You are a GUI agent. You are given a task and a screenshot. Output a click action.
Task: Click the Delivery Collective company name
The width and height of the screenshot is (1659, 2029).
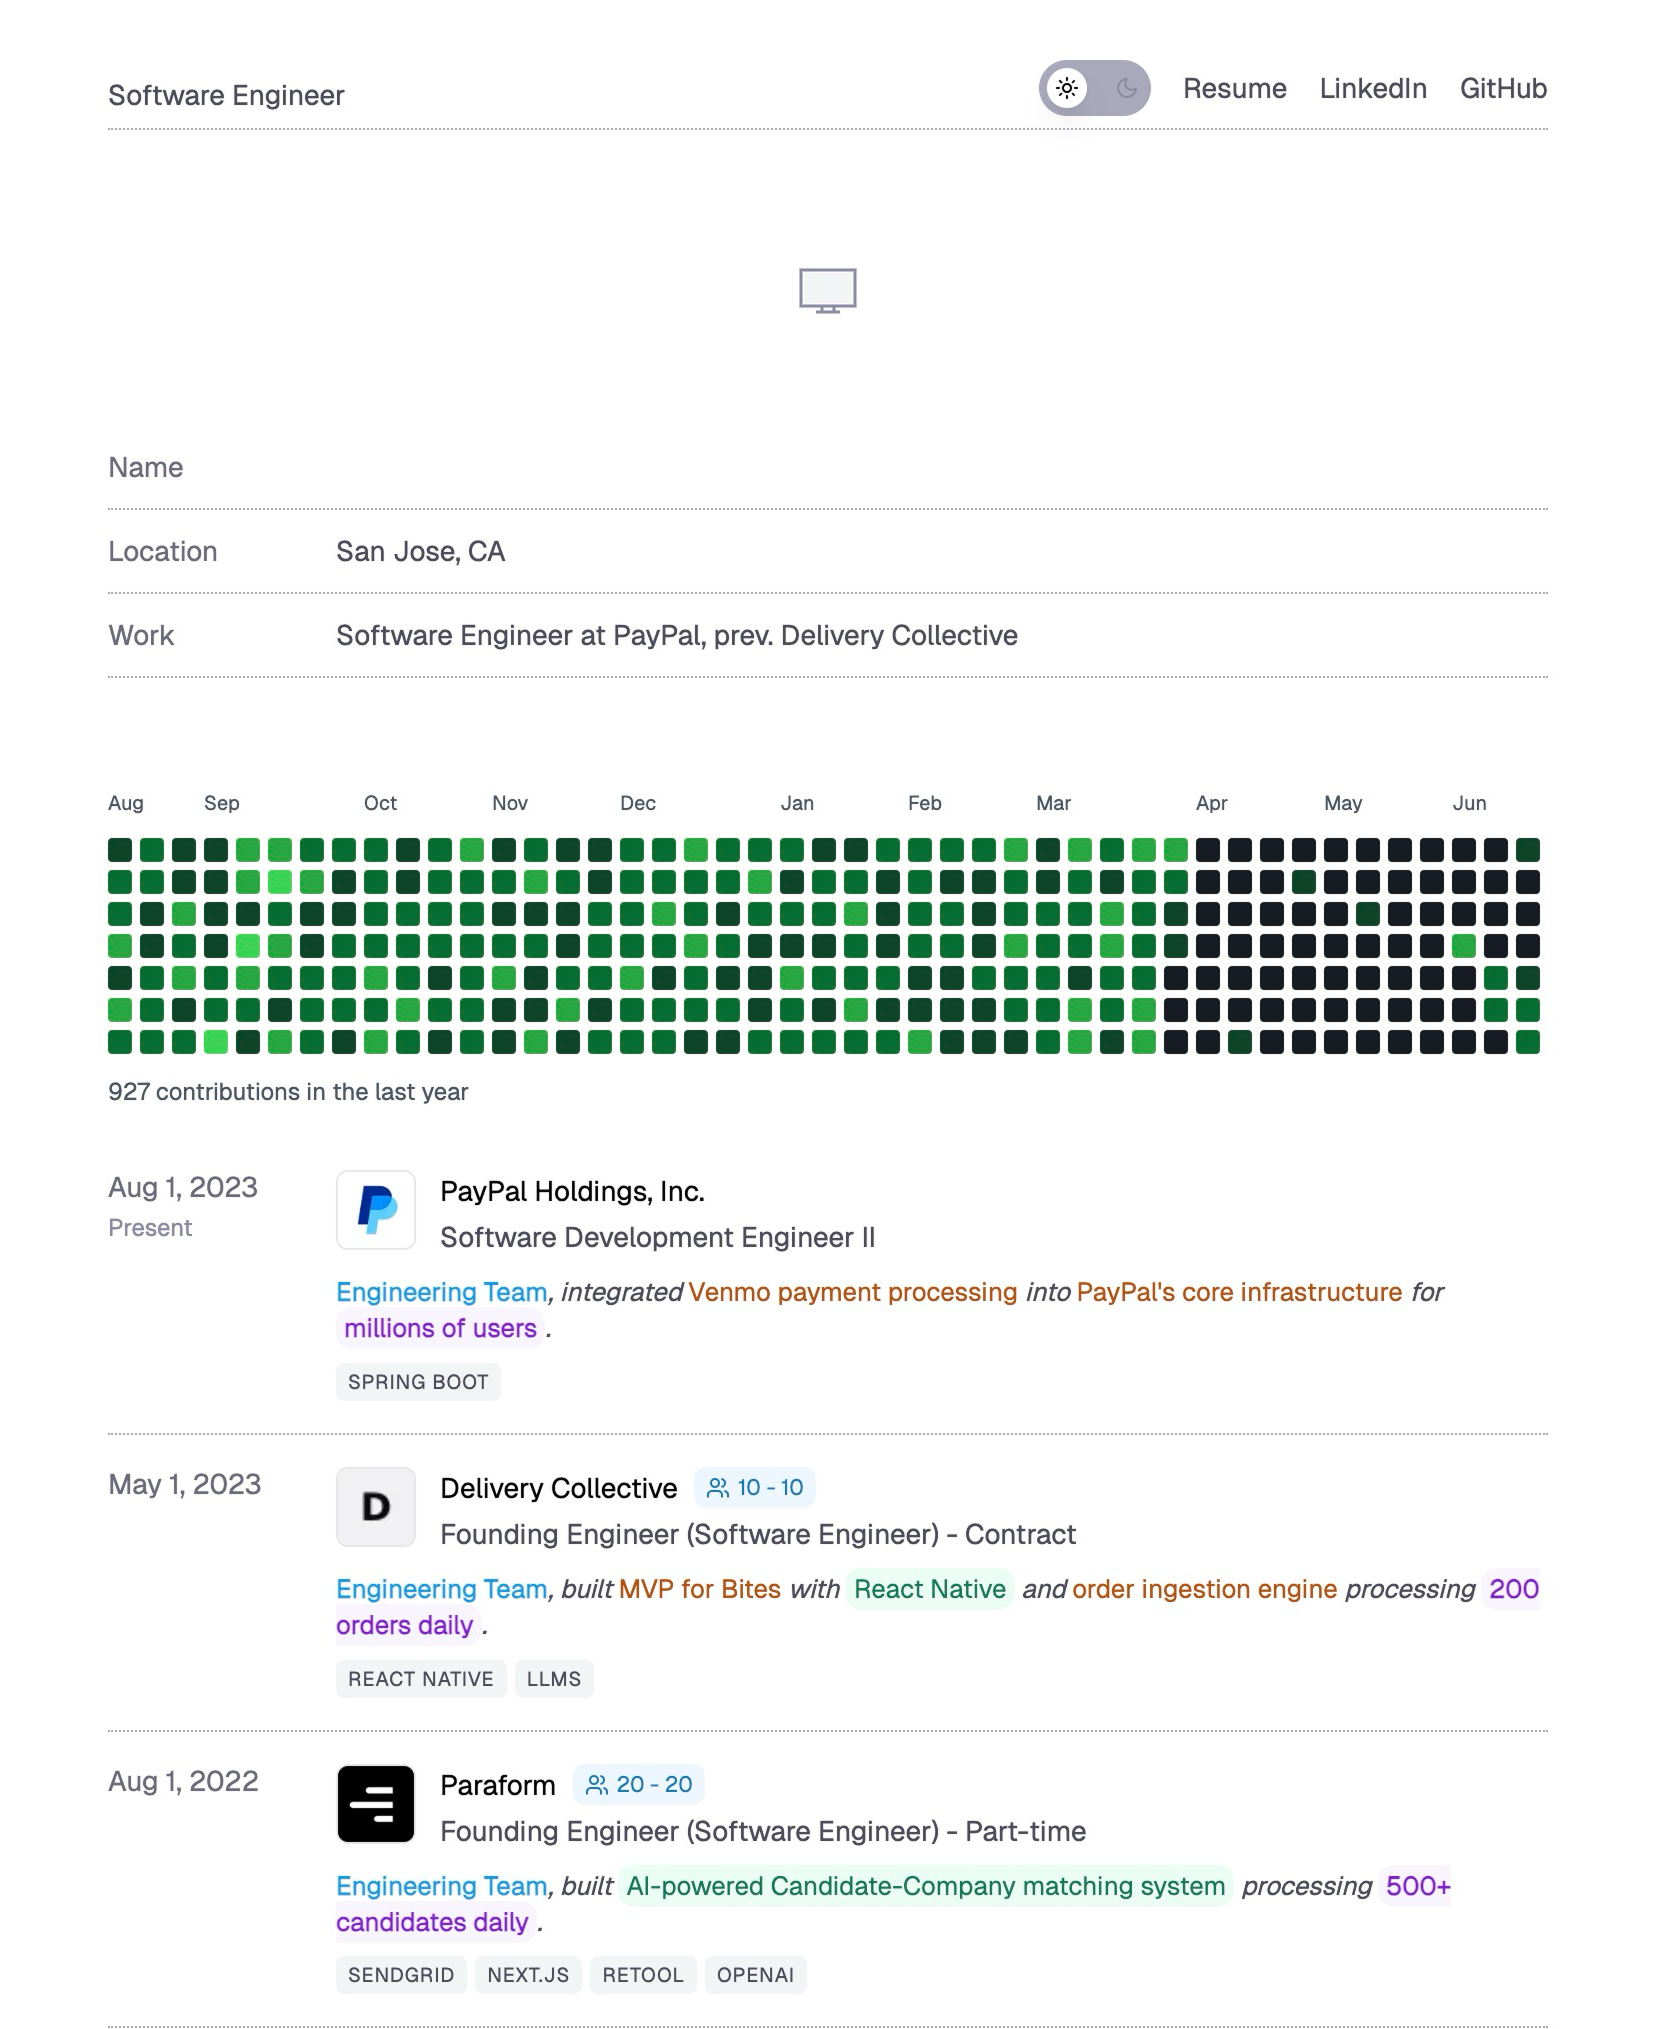point(559,1488)
